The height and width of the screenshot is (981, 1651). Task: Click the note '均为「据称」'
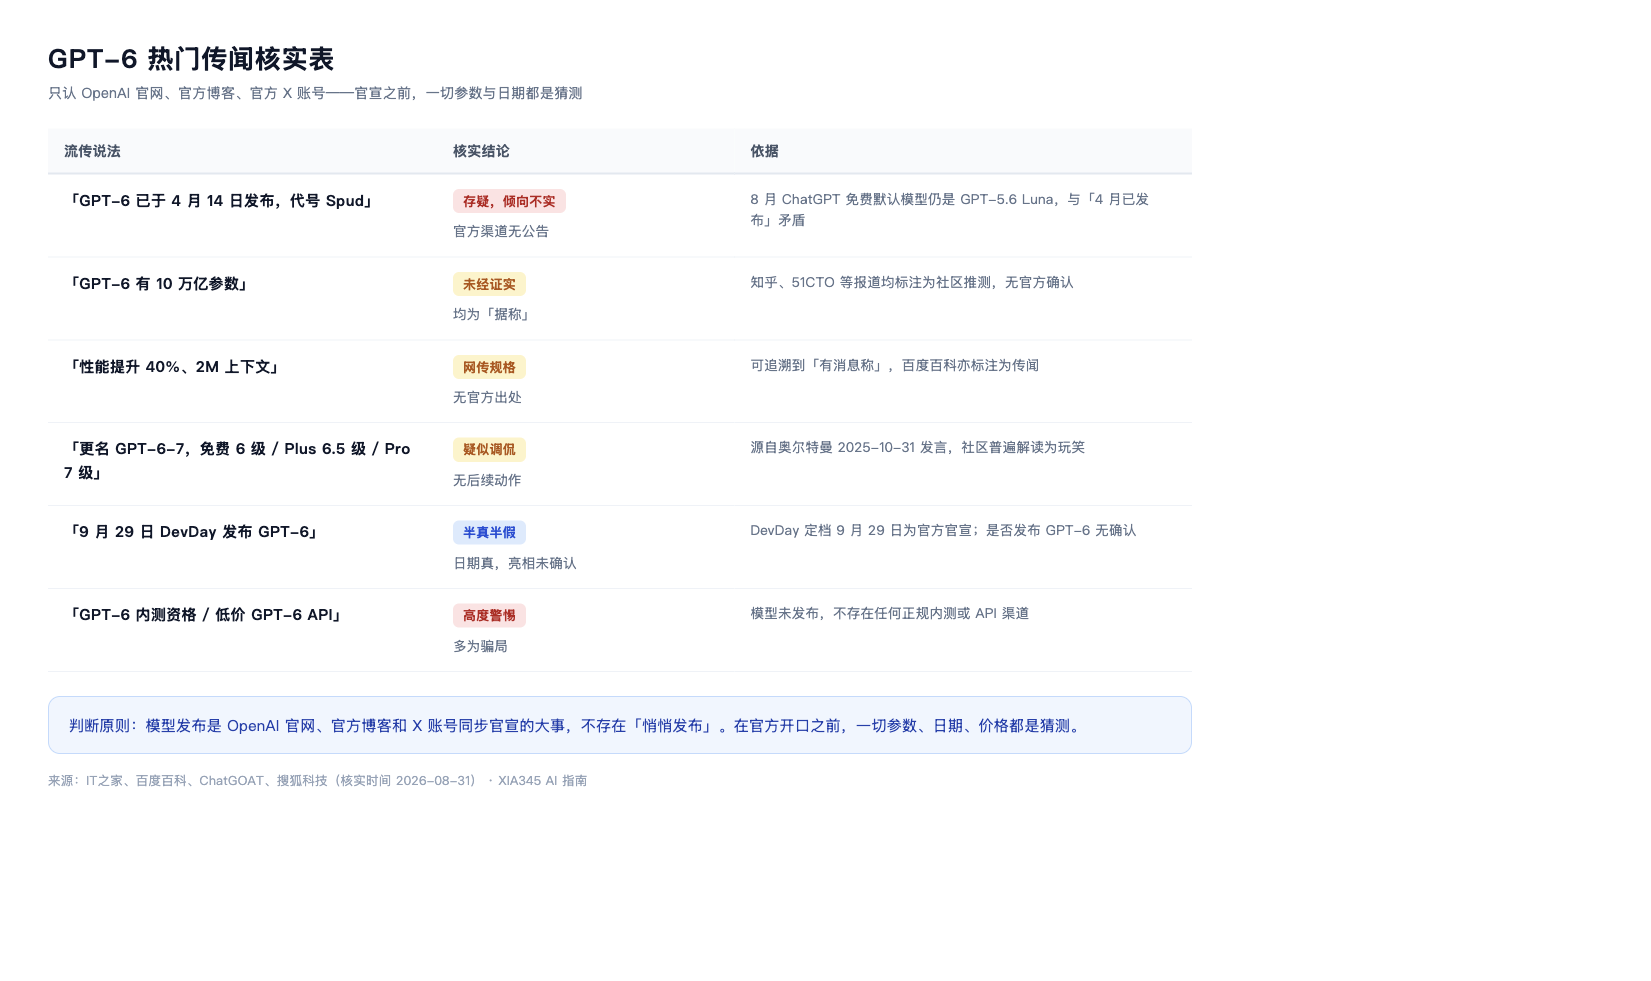point(493,314)
